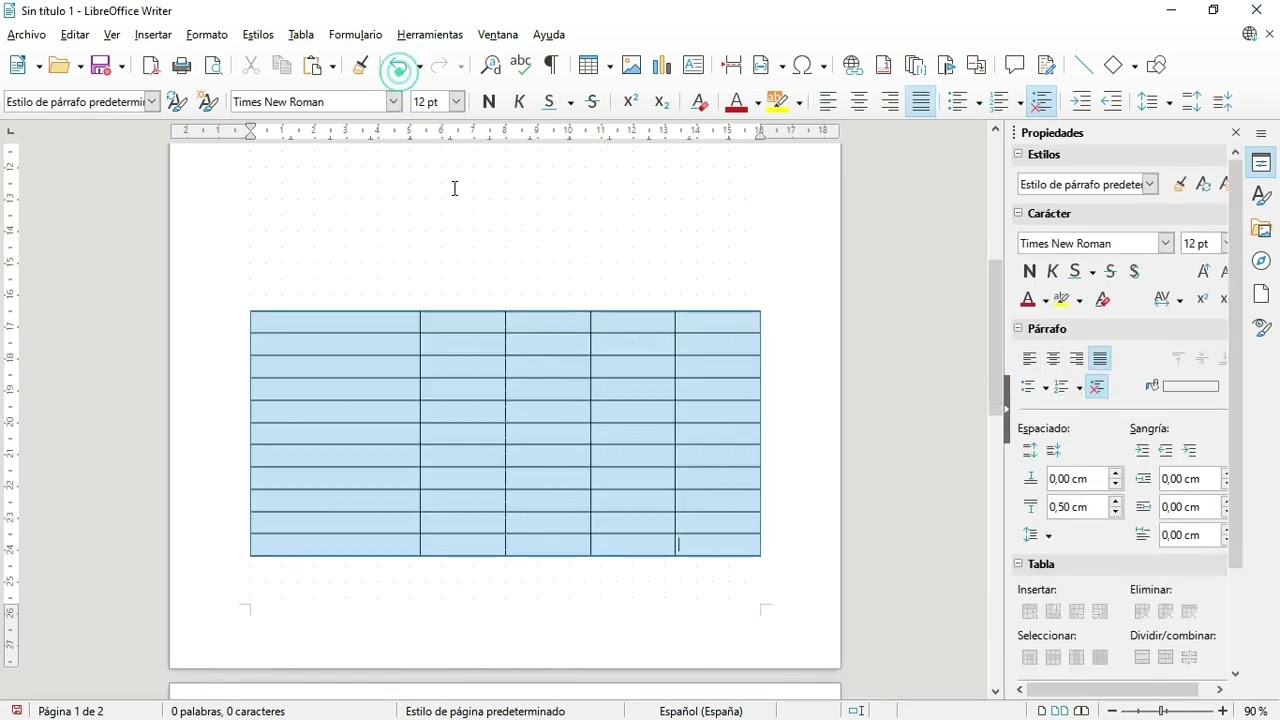Export directly as PDF
The image size is (1280, 720).
[151, 66]
